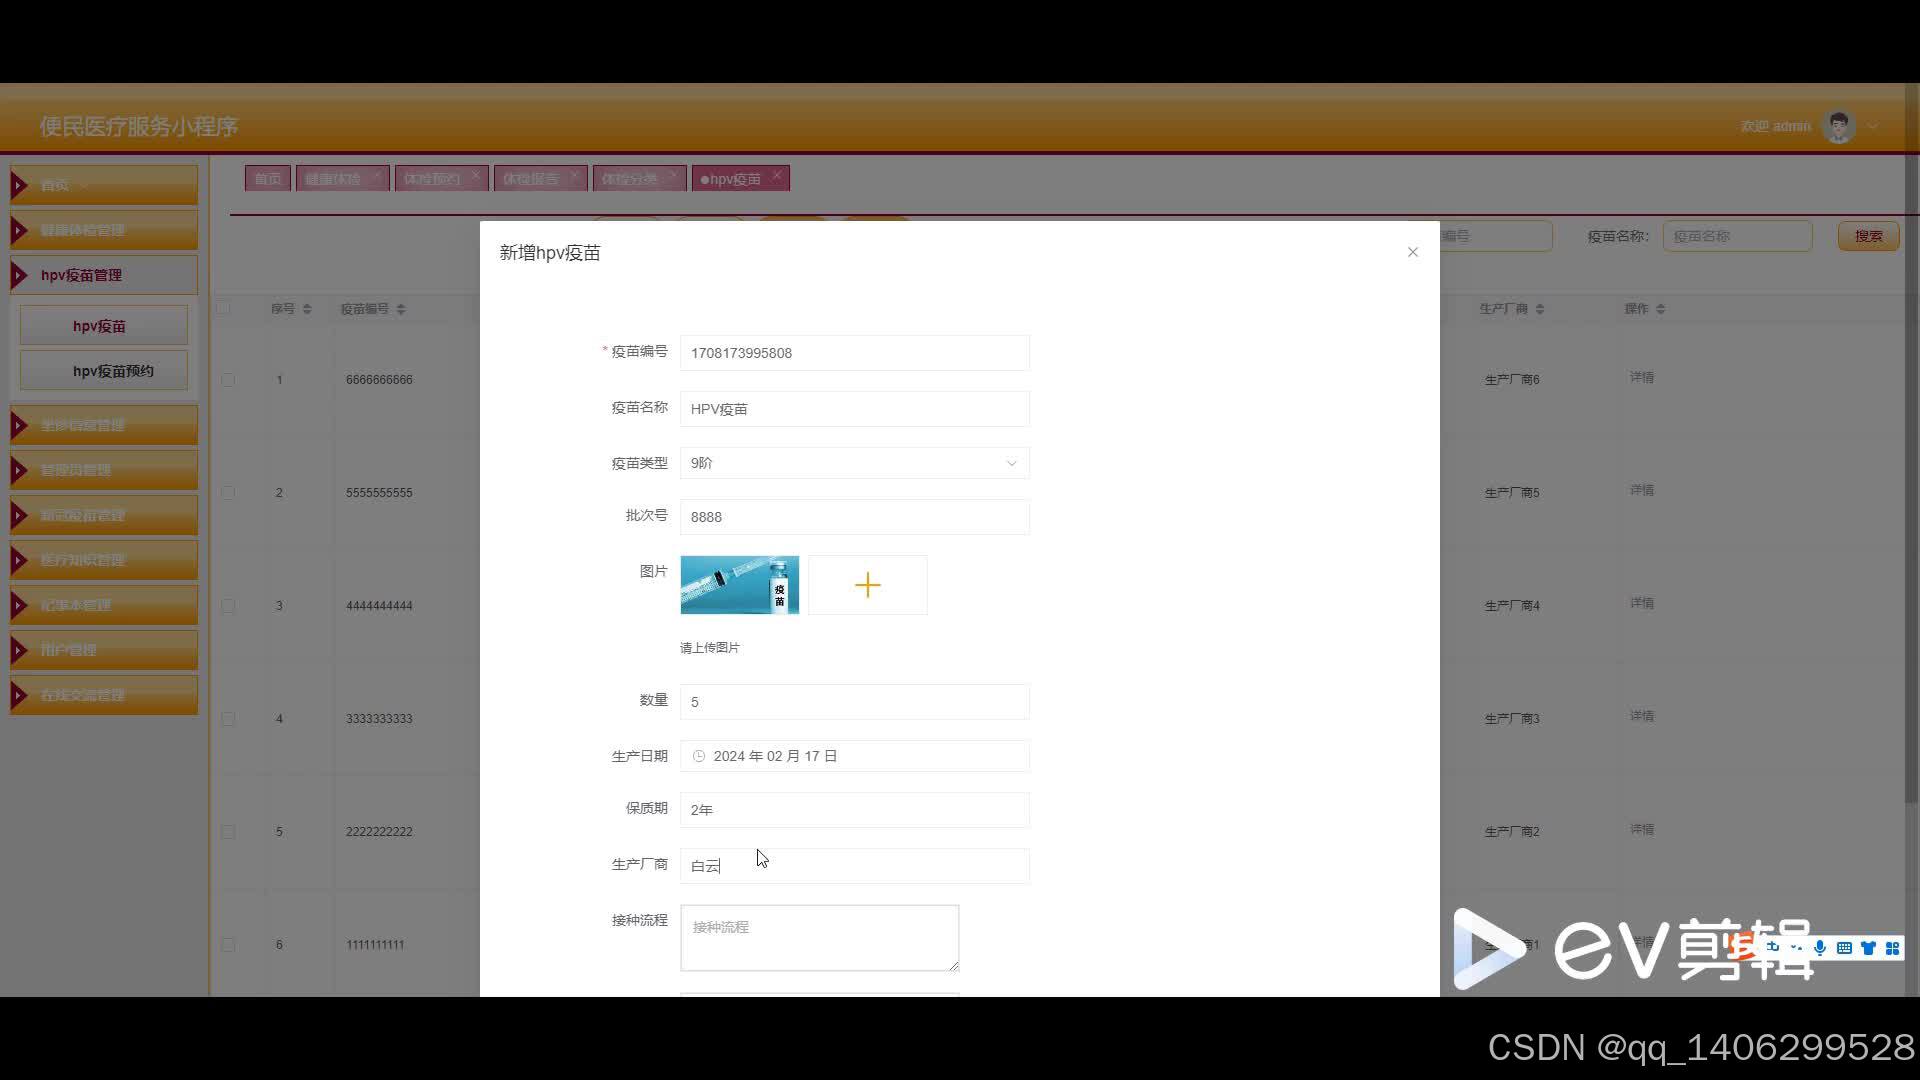Click into the 接种流程 text area
This screenshot has height=1080, width=1920.
tap(819, 937)
